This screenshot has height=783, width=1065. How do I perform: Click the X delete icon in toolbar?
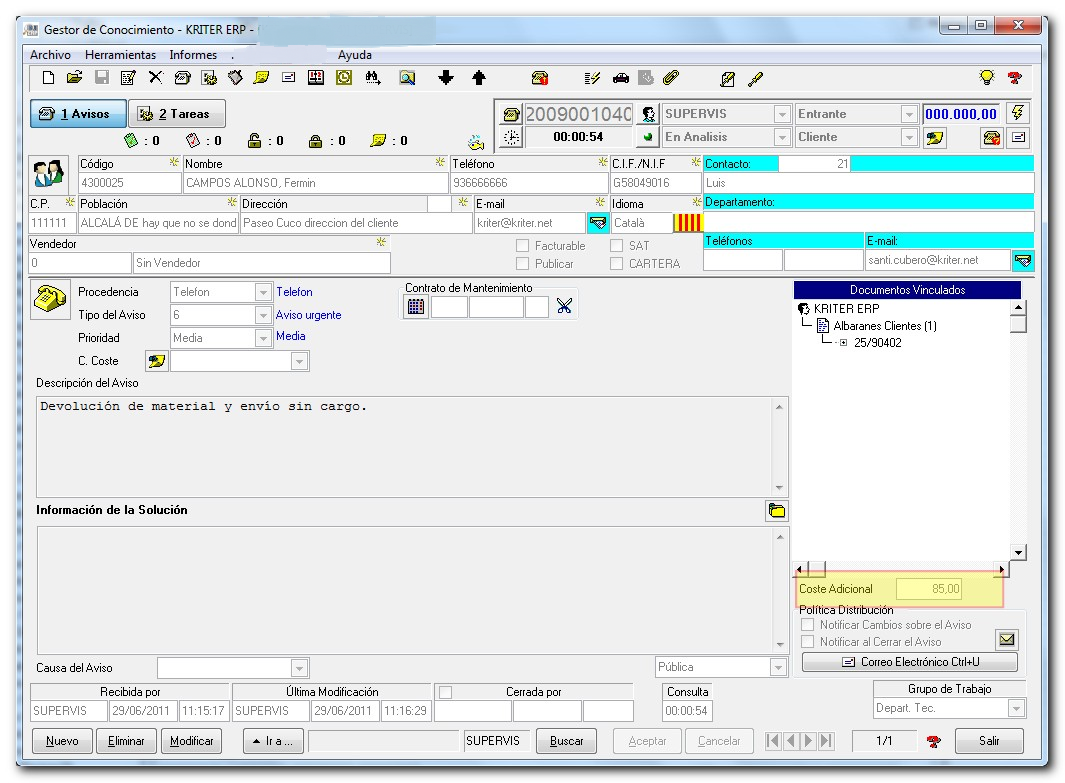(156, 77)
